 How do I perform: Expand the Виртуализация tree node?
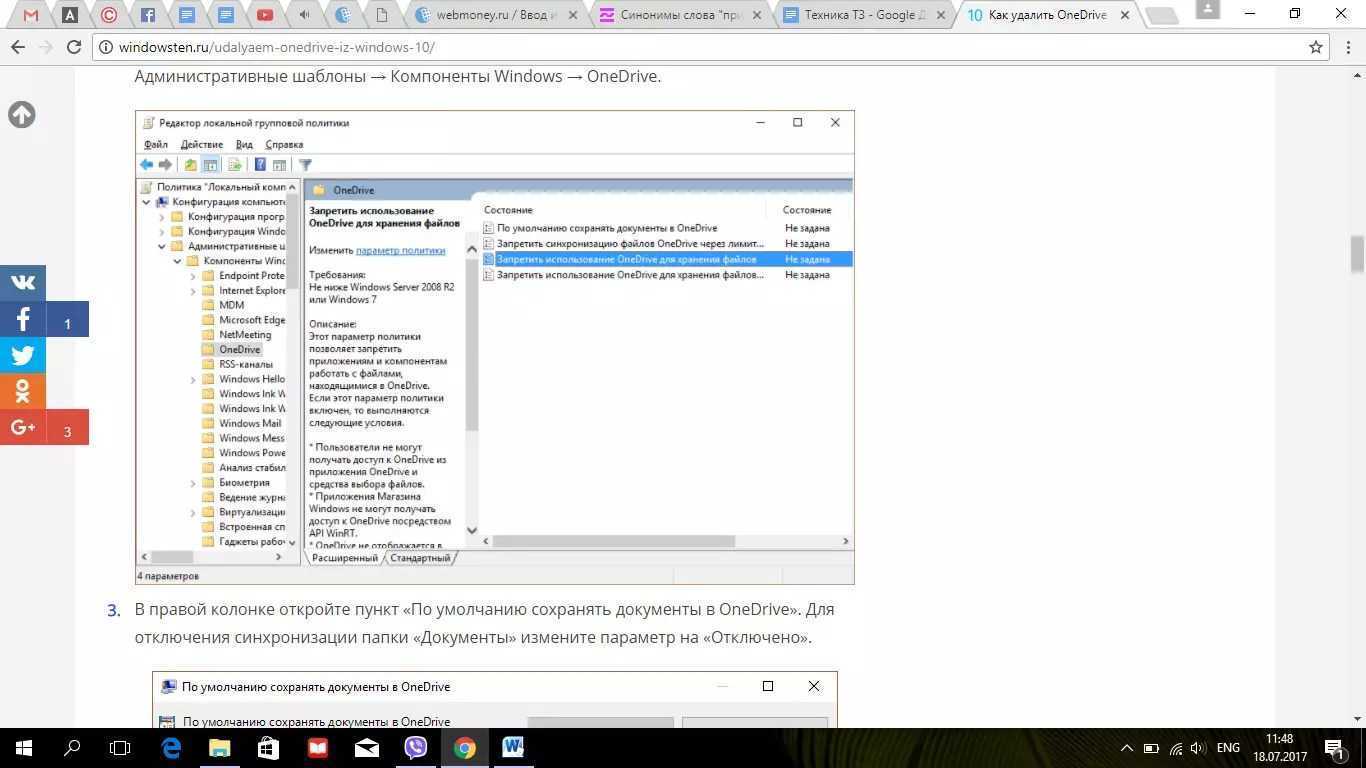[x=193, y=512]
